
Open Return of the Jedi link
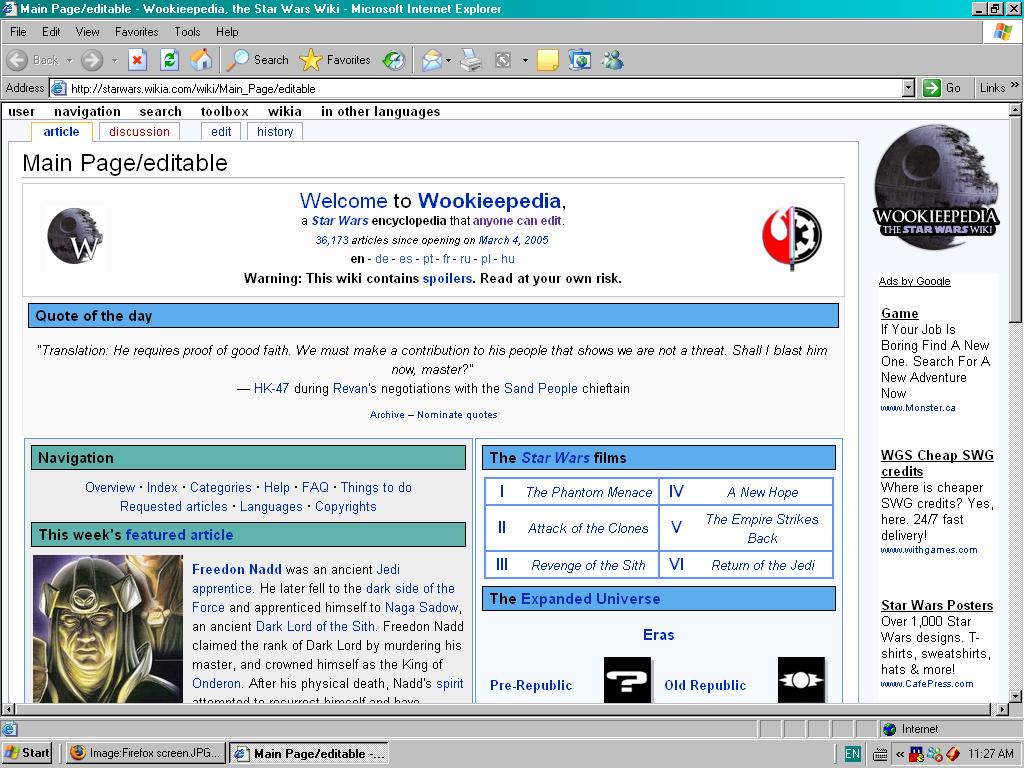(x=763, y=566)
